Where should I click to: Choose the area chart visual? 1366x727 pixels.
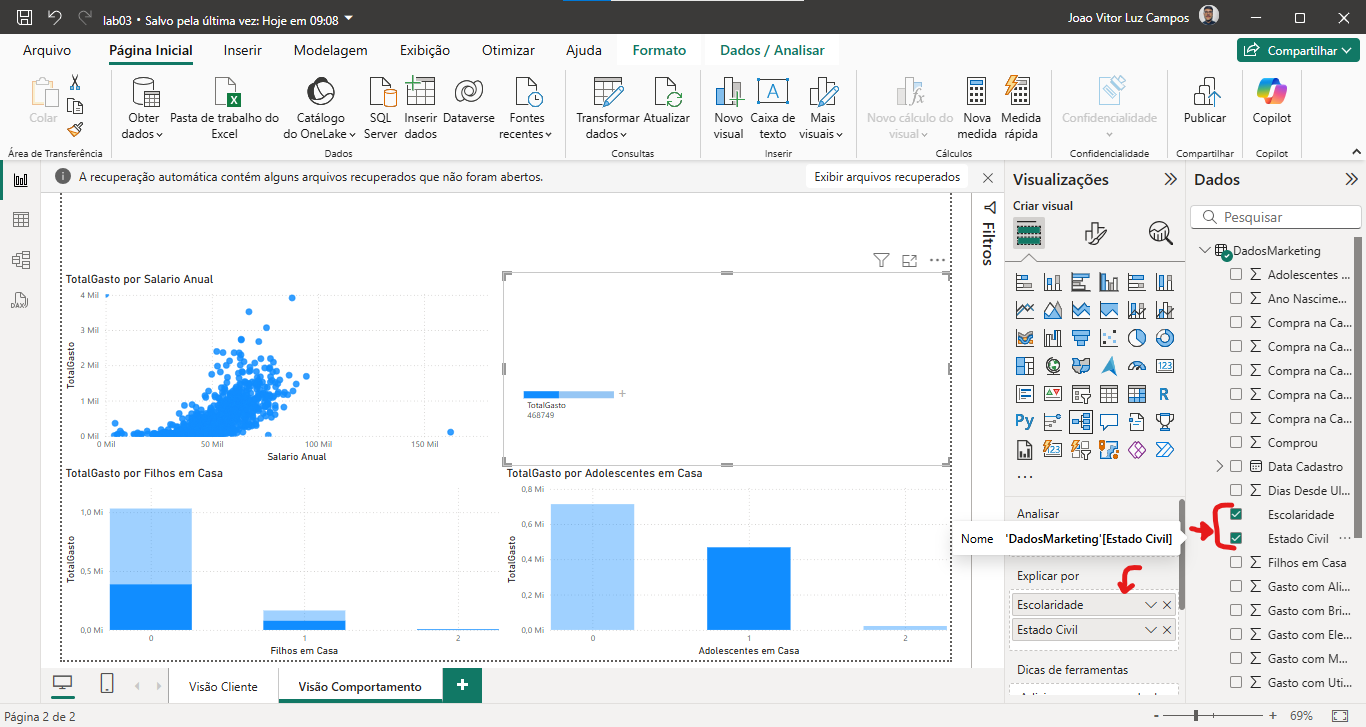click(x=1052, y=310)
